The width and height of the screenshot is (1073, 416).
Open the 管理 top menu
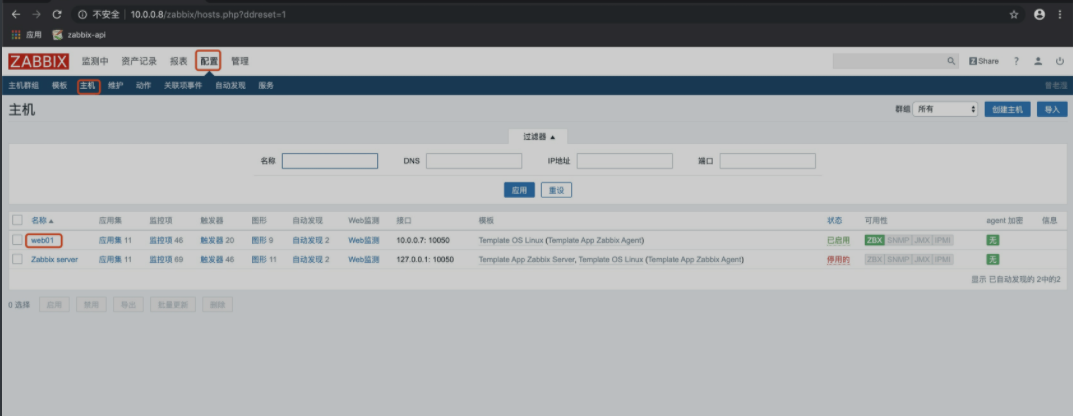pos(240,61)
